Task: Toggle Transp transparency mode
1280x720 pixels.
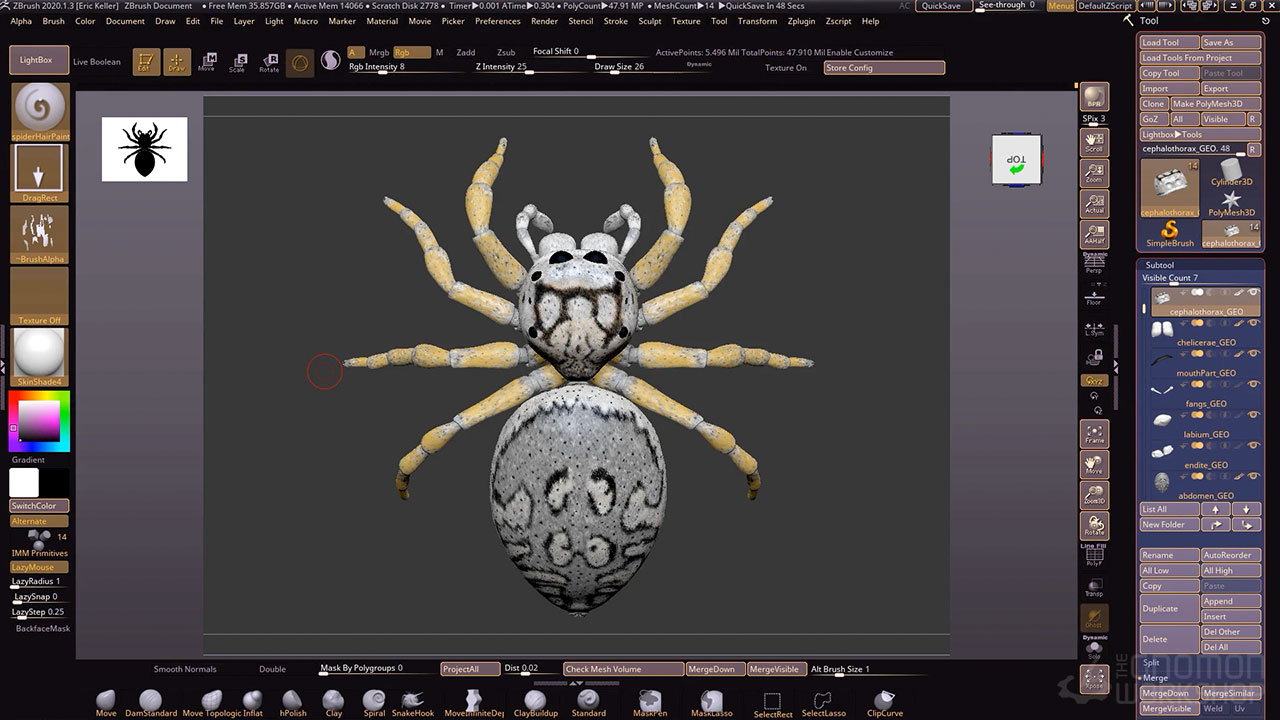Action: point(1095,587)
